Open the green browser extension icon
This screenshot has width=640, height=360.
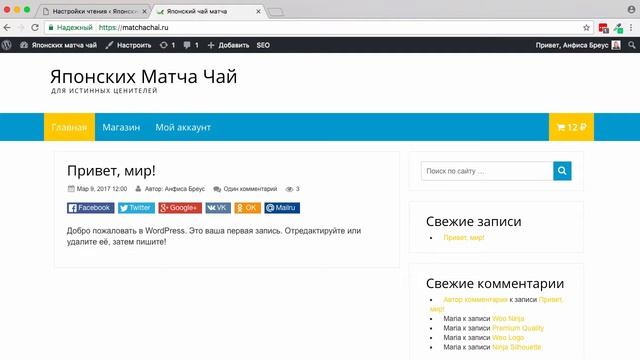pyautogui.click(x=618, y=28)
